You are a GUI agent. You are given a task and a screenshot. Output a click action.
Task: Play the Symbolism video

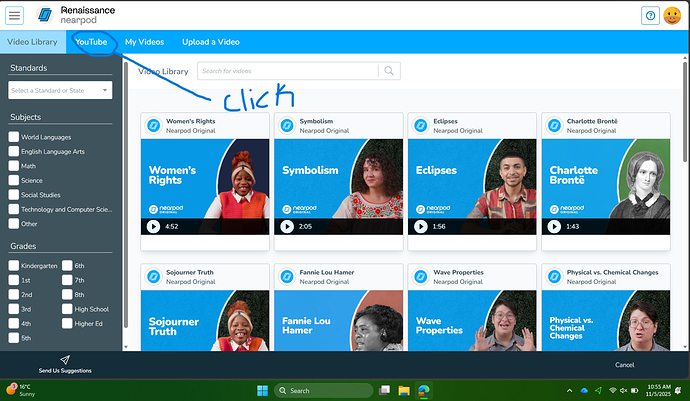tap(287, 227)
